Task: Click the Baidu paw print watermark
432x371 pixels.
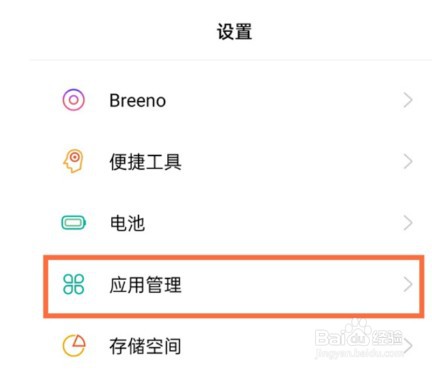Action: click(358, 330)
